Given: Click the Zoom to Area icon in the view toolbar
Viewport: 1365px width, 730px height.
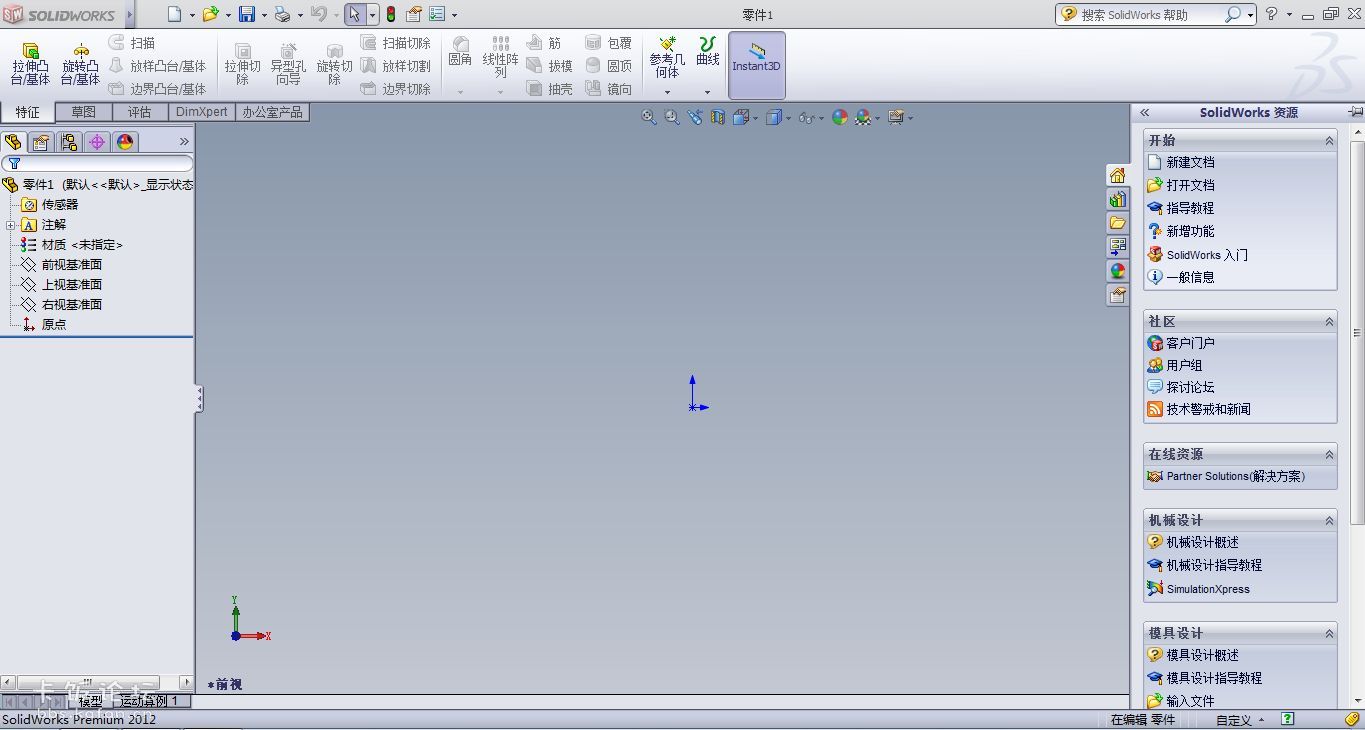Looking at the screenshot, I should coord(672,117).
